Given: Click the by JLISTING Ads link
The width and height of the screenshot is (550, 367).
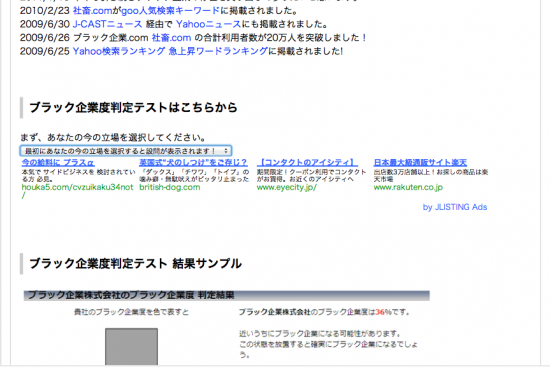Looking at the screenshot, I should click(x=455, y=207).
